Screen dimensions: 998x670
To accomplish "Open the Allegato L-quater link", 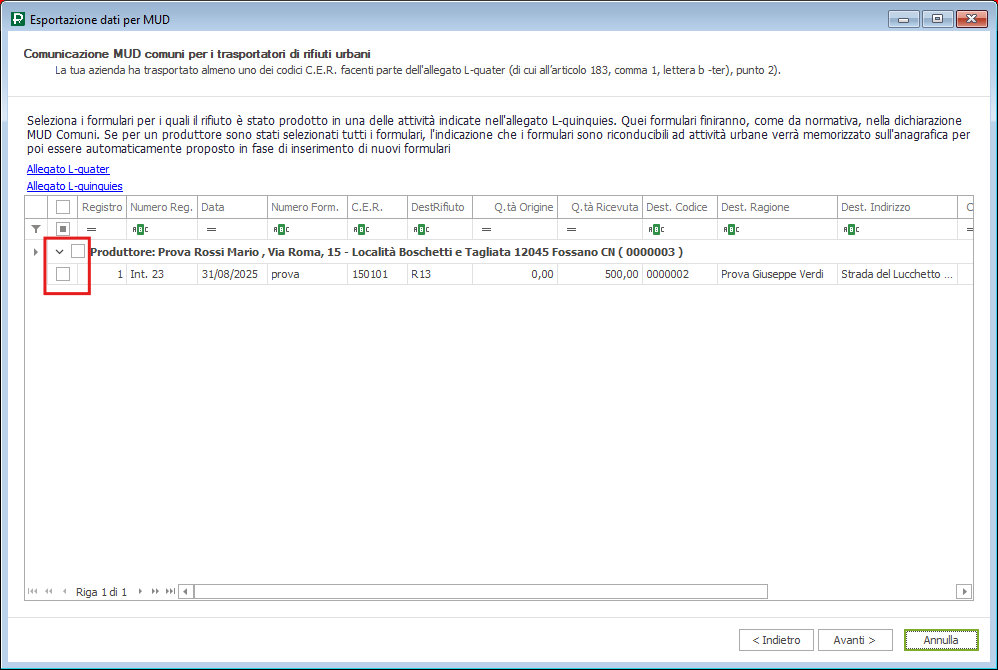I will pyautogui.click(x=68, y=170).
